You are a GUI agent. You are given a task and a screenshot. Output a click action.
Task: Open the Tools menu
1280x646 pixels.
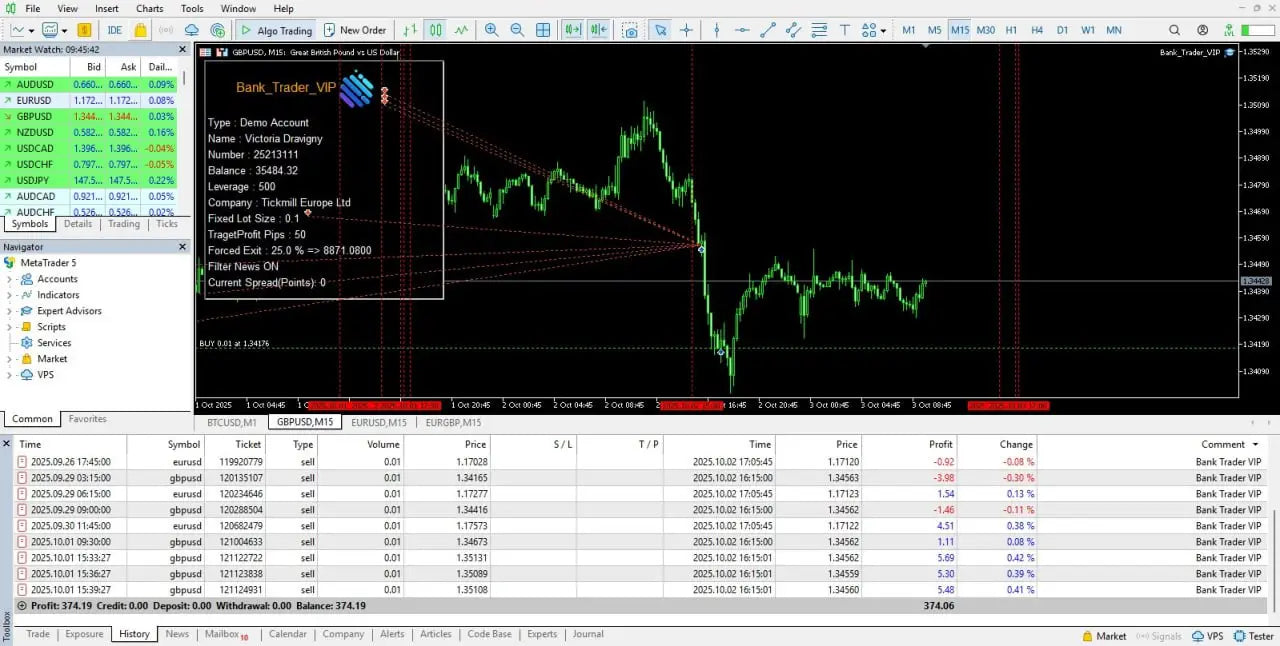192,8
